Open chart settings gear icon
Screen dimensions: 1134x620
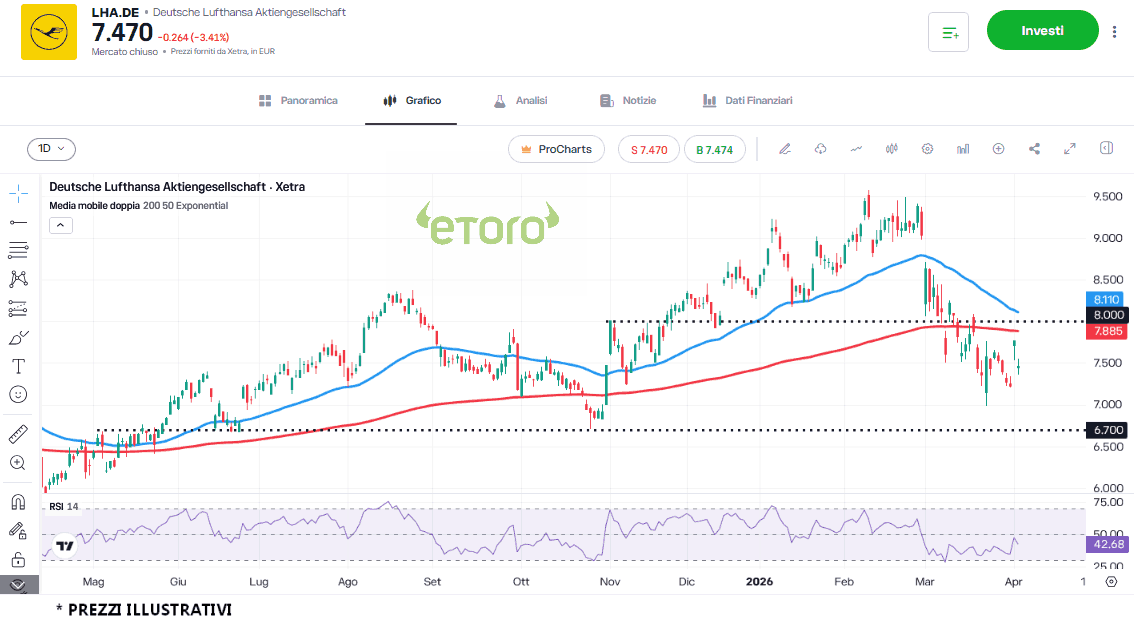927,149
